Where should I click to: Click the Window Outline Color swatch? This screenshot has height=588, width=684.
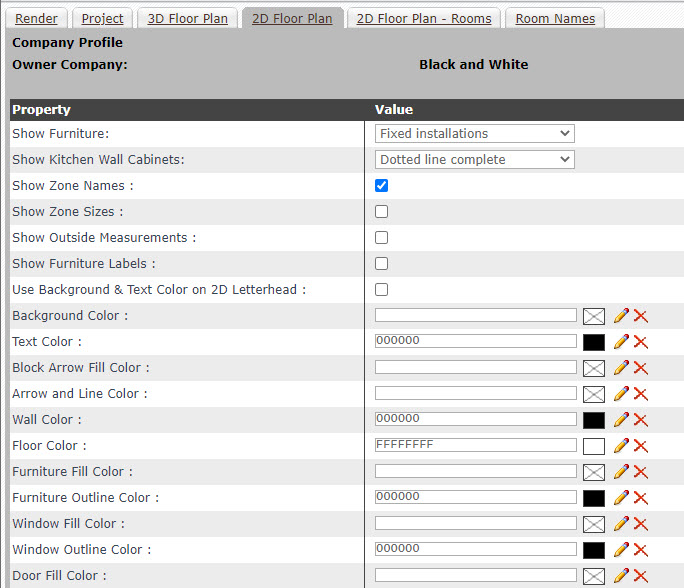[594, 550]
